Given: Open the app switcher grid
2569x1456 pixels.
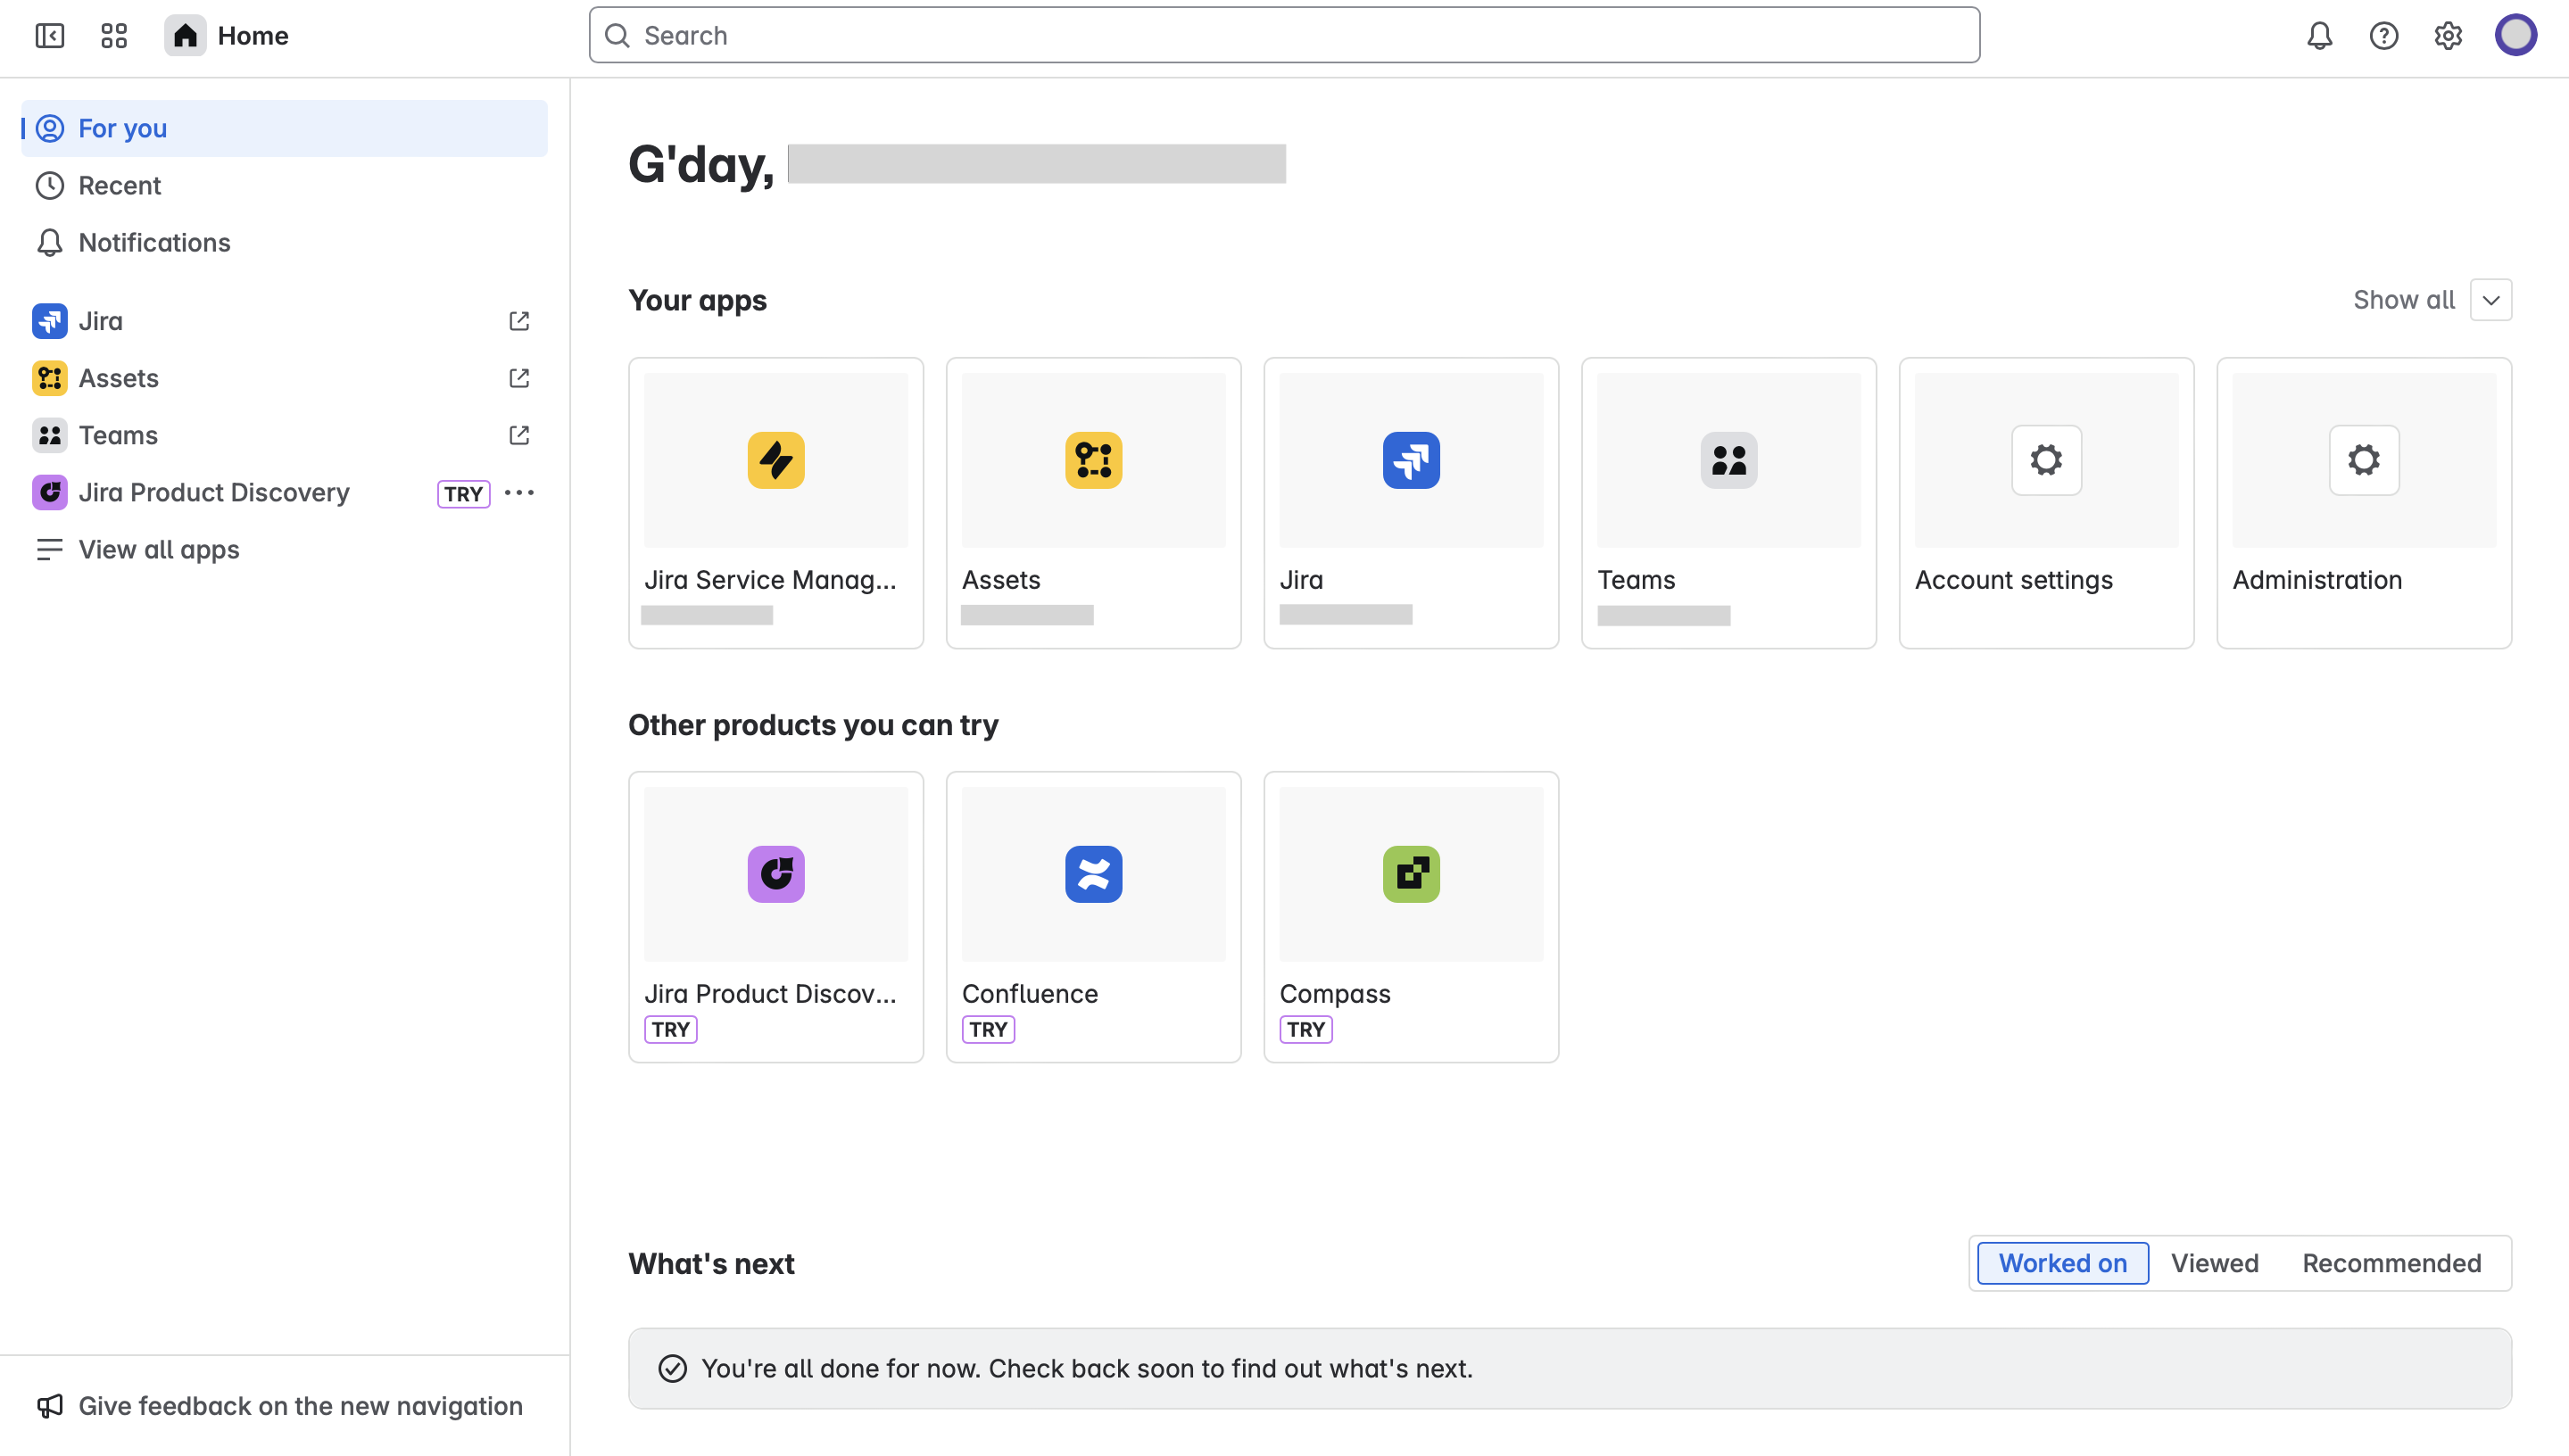Looking at the screenshot, I should click(113, 35).
